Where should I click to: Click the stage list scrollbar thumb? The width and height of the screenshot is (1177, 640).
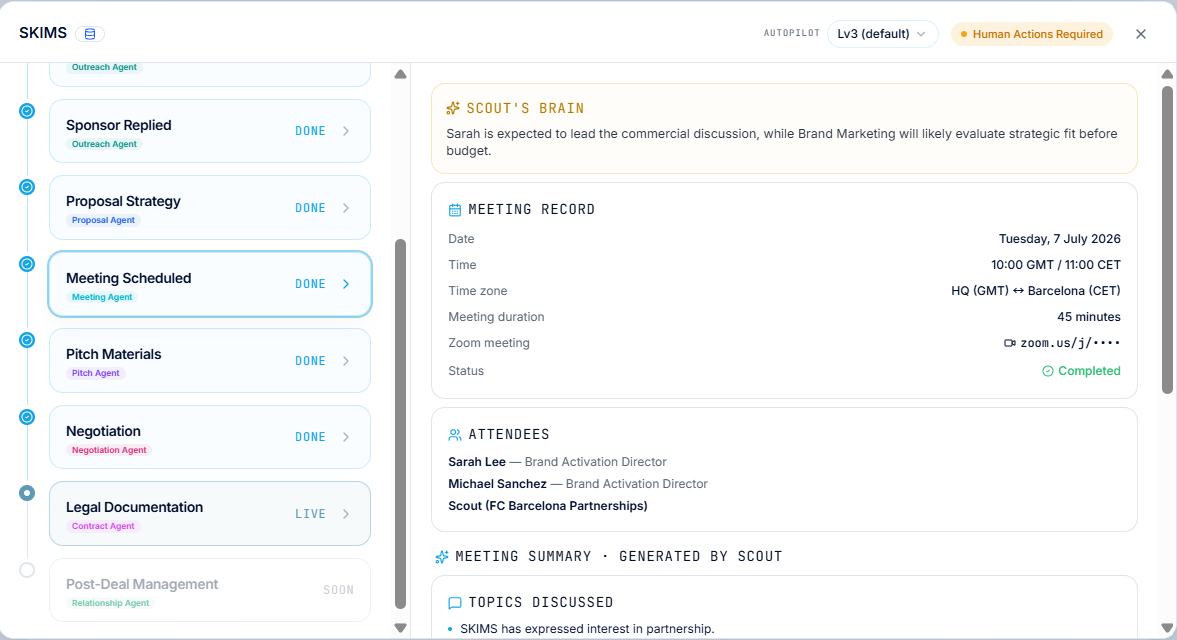coord(401,424)
